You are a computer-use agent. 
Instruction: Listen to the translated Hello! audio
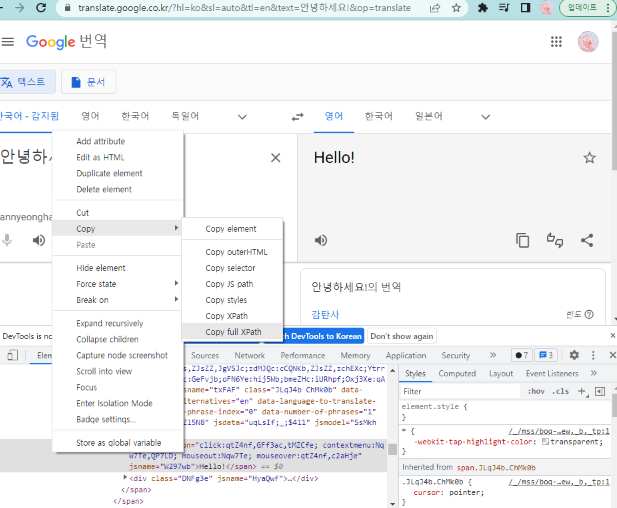tap(321, 240)
